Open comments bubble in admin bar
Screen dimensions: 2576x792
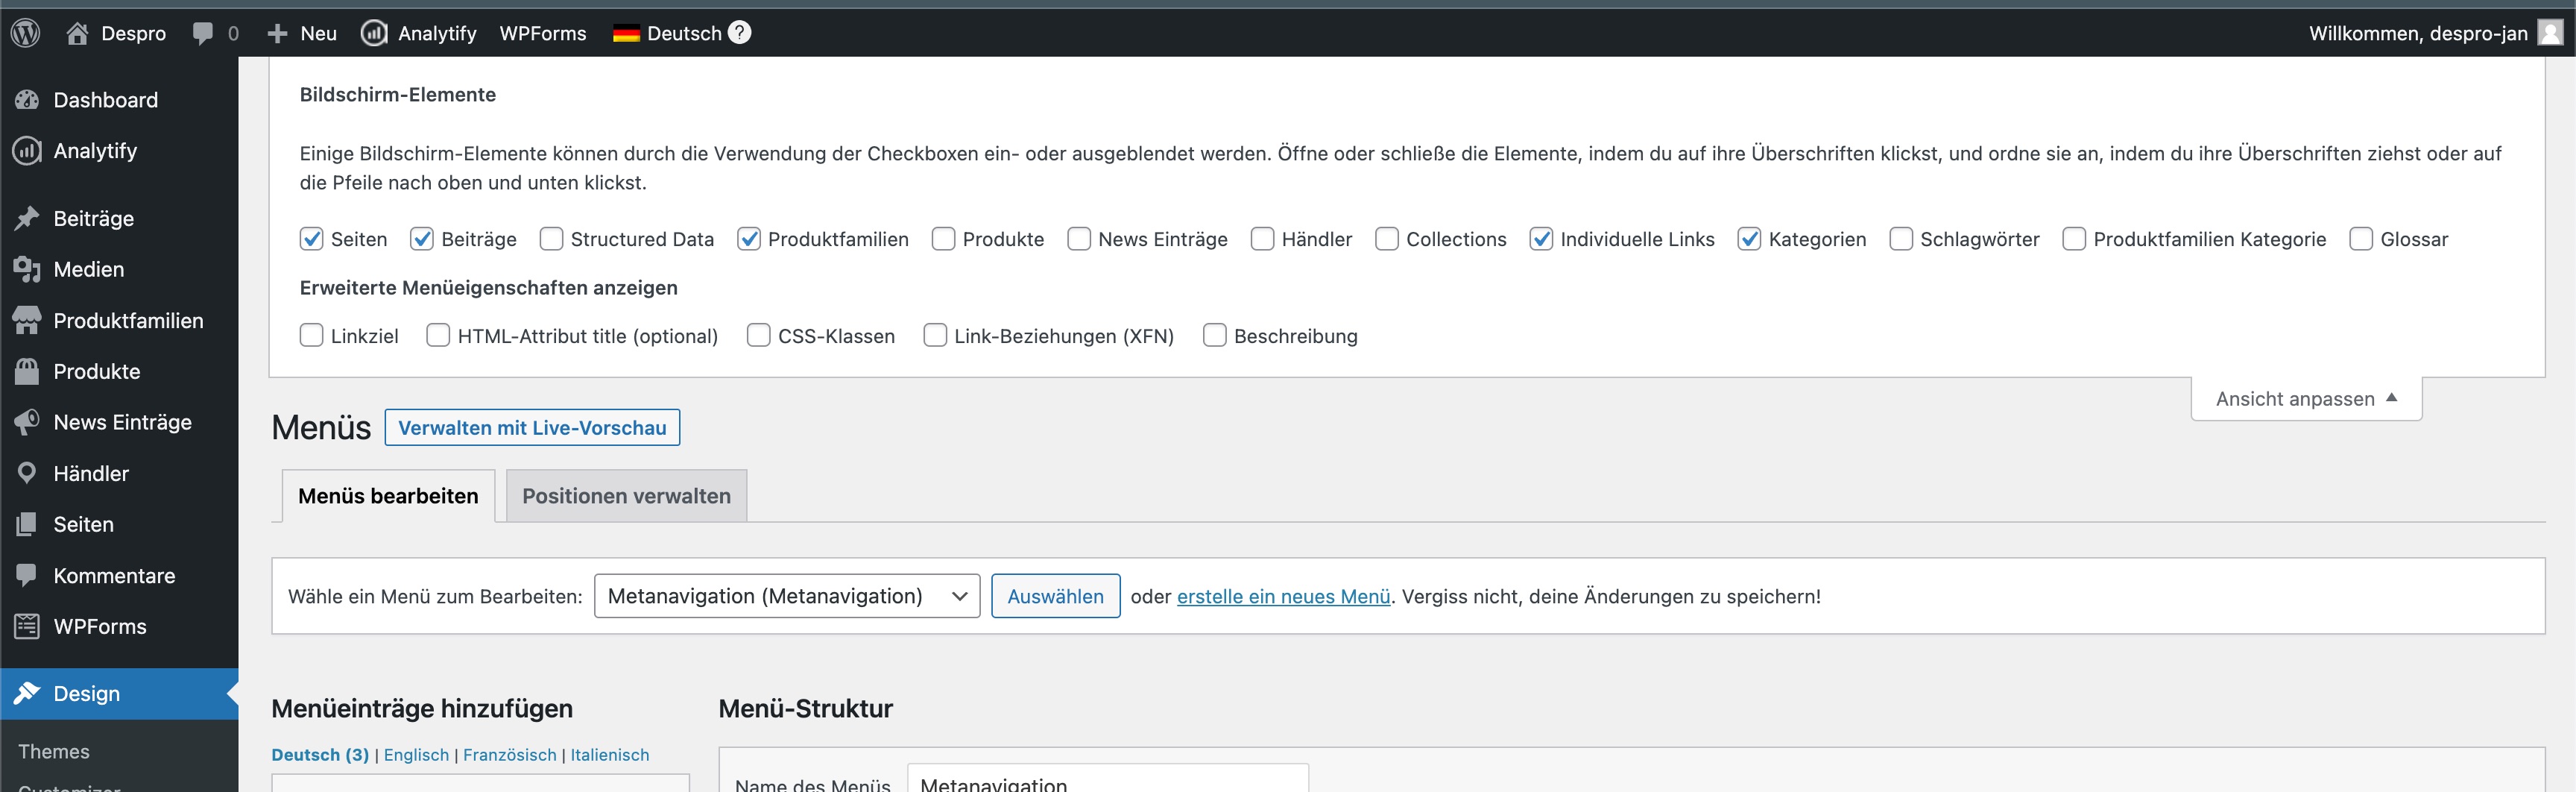(203, 34)
